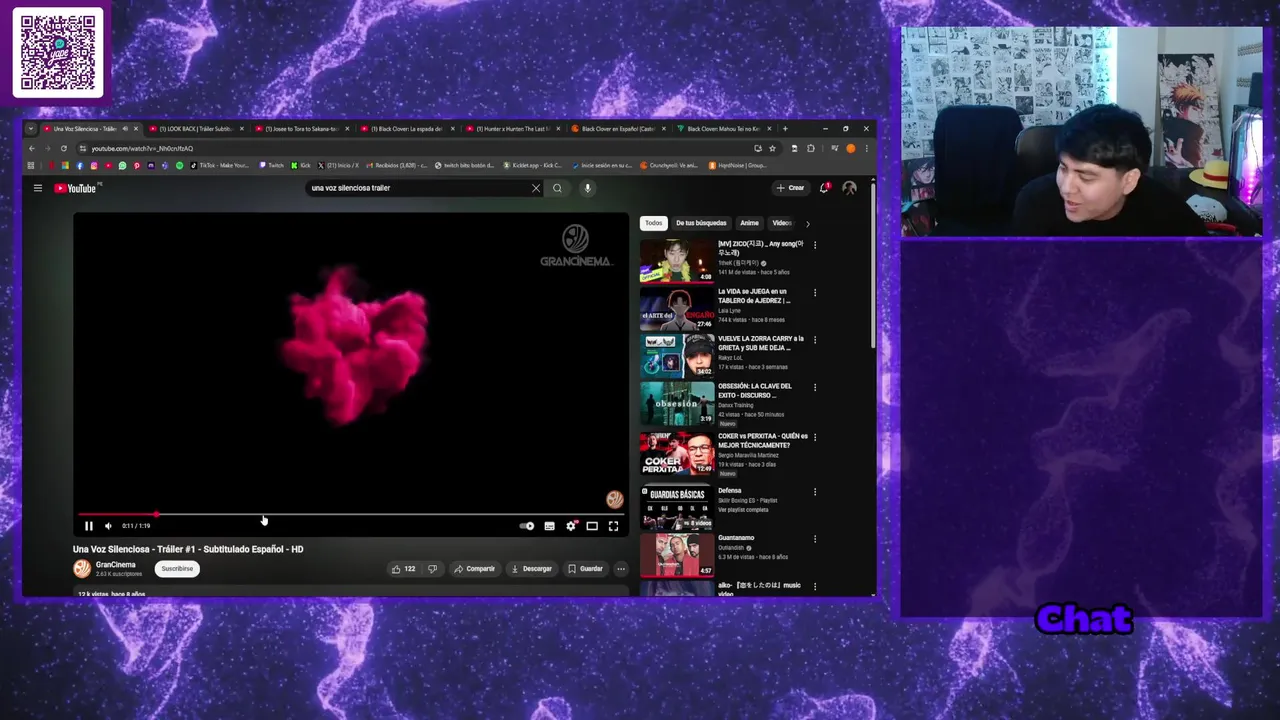Open options for Defensa playlist
1280x720 pixels.
coord(814,492)
